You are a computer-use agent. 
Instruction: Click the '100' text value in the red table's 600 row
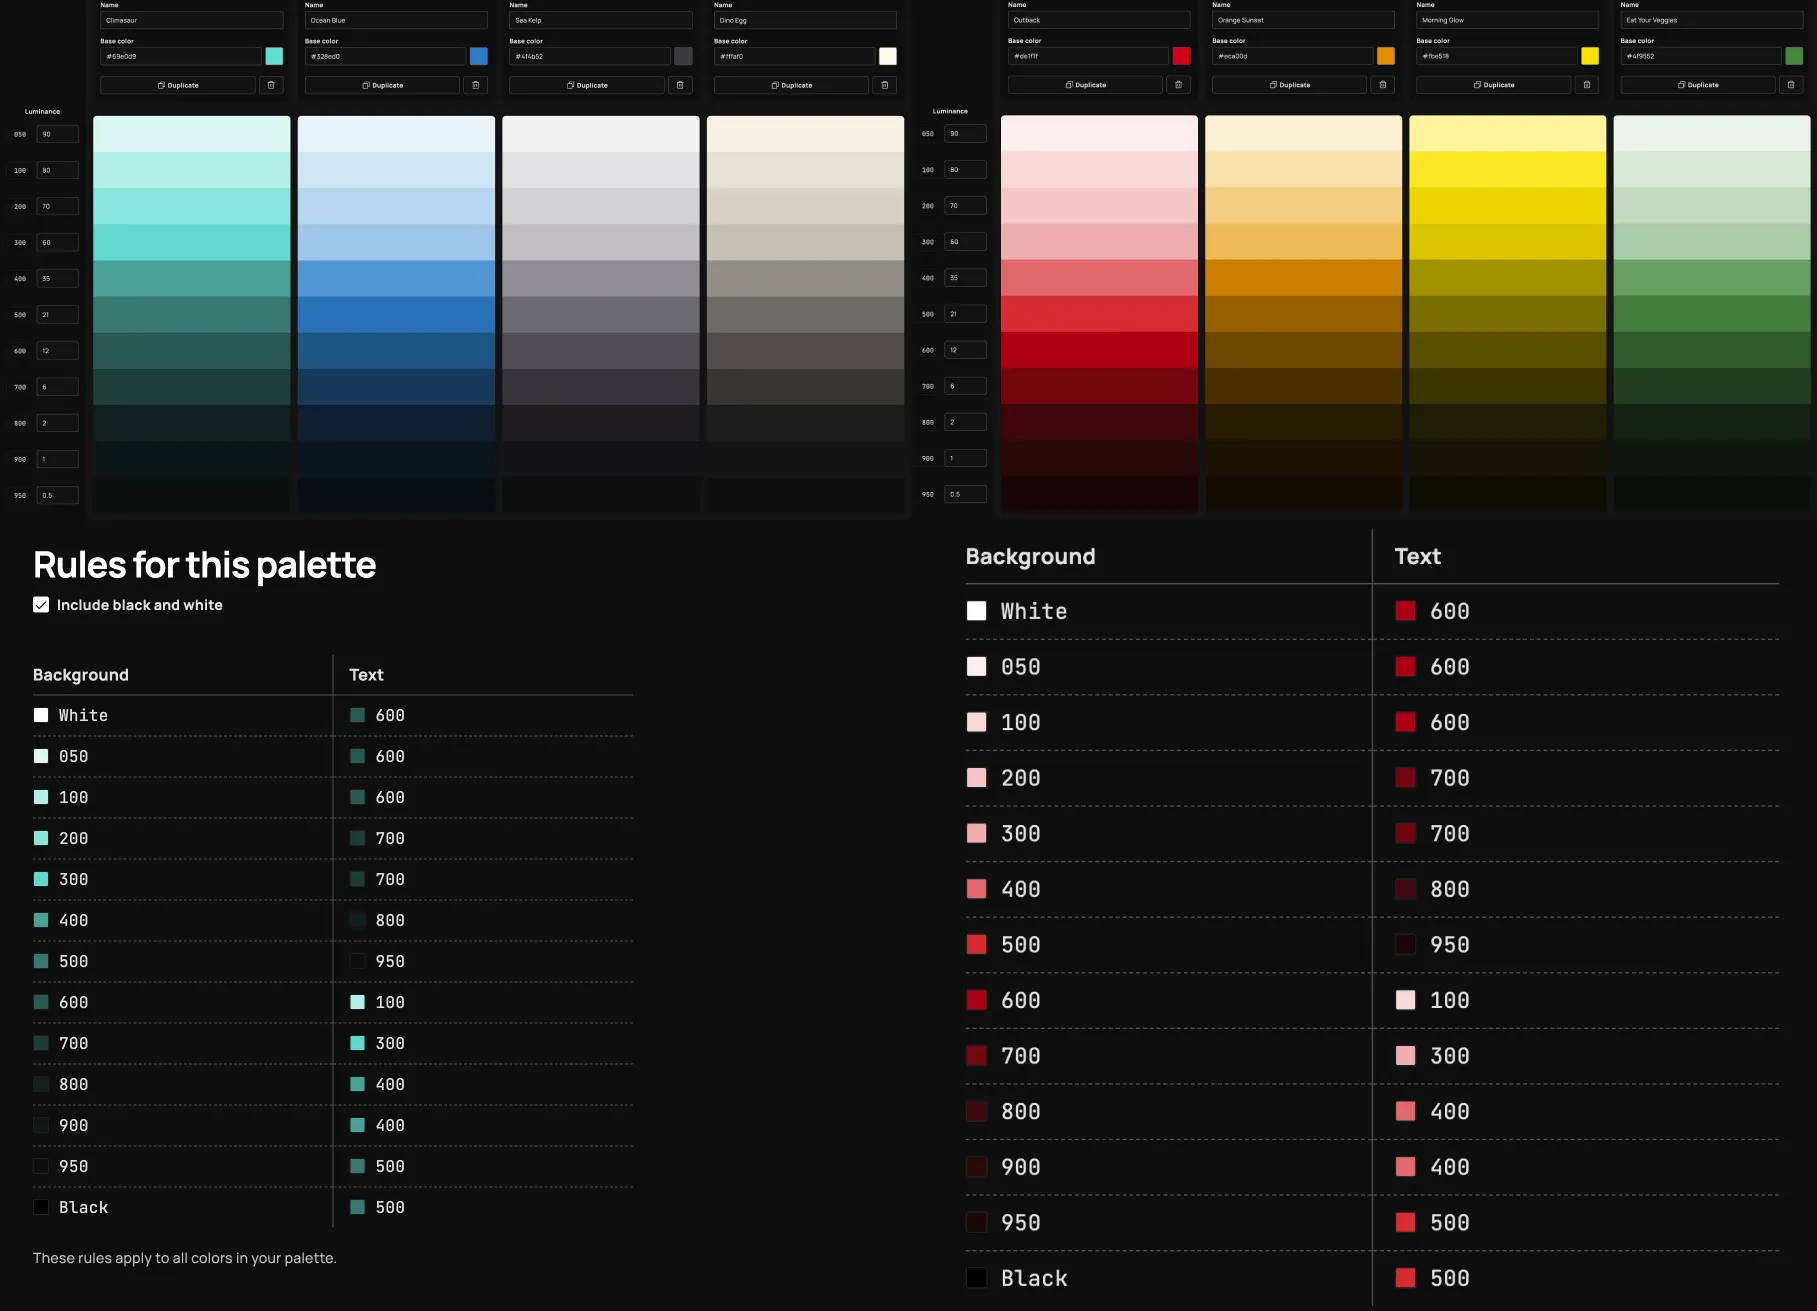[x=1449, y=1000]
